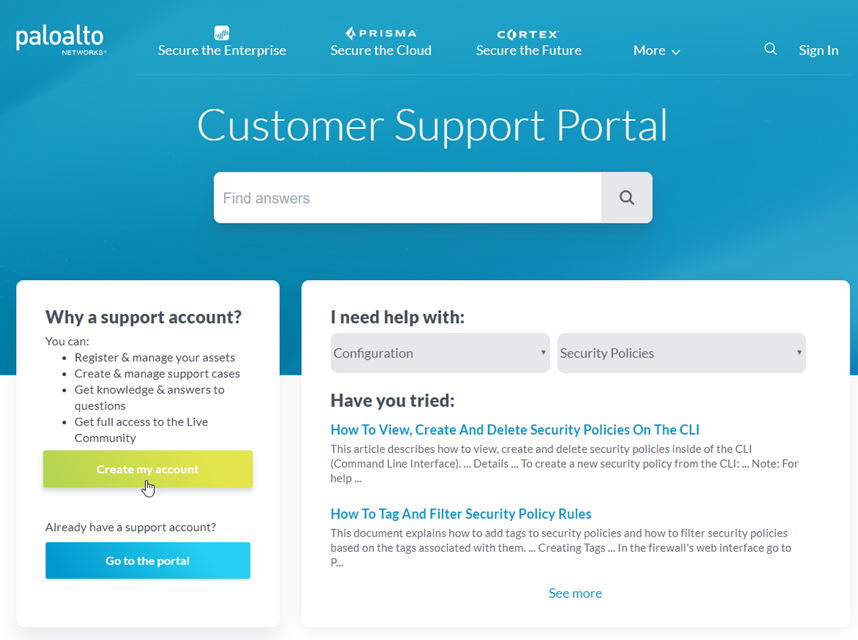Screen dimensions: 858x640
Task: Click the Sign In link
Action: pos(818,50)
